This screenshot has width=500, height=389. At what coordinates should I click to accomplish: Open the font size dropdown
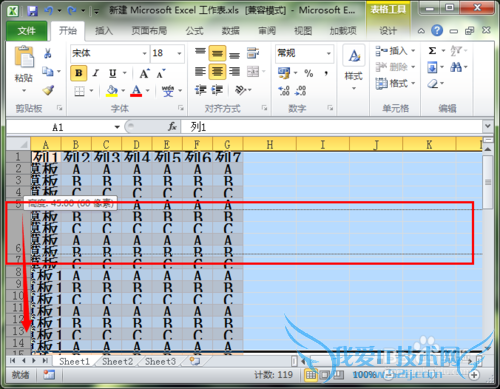179,53
